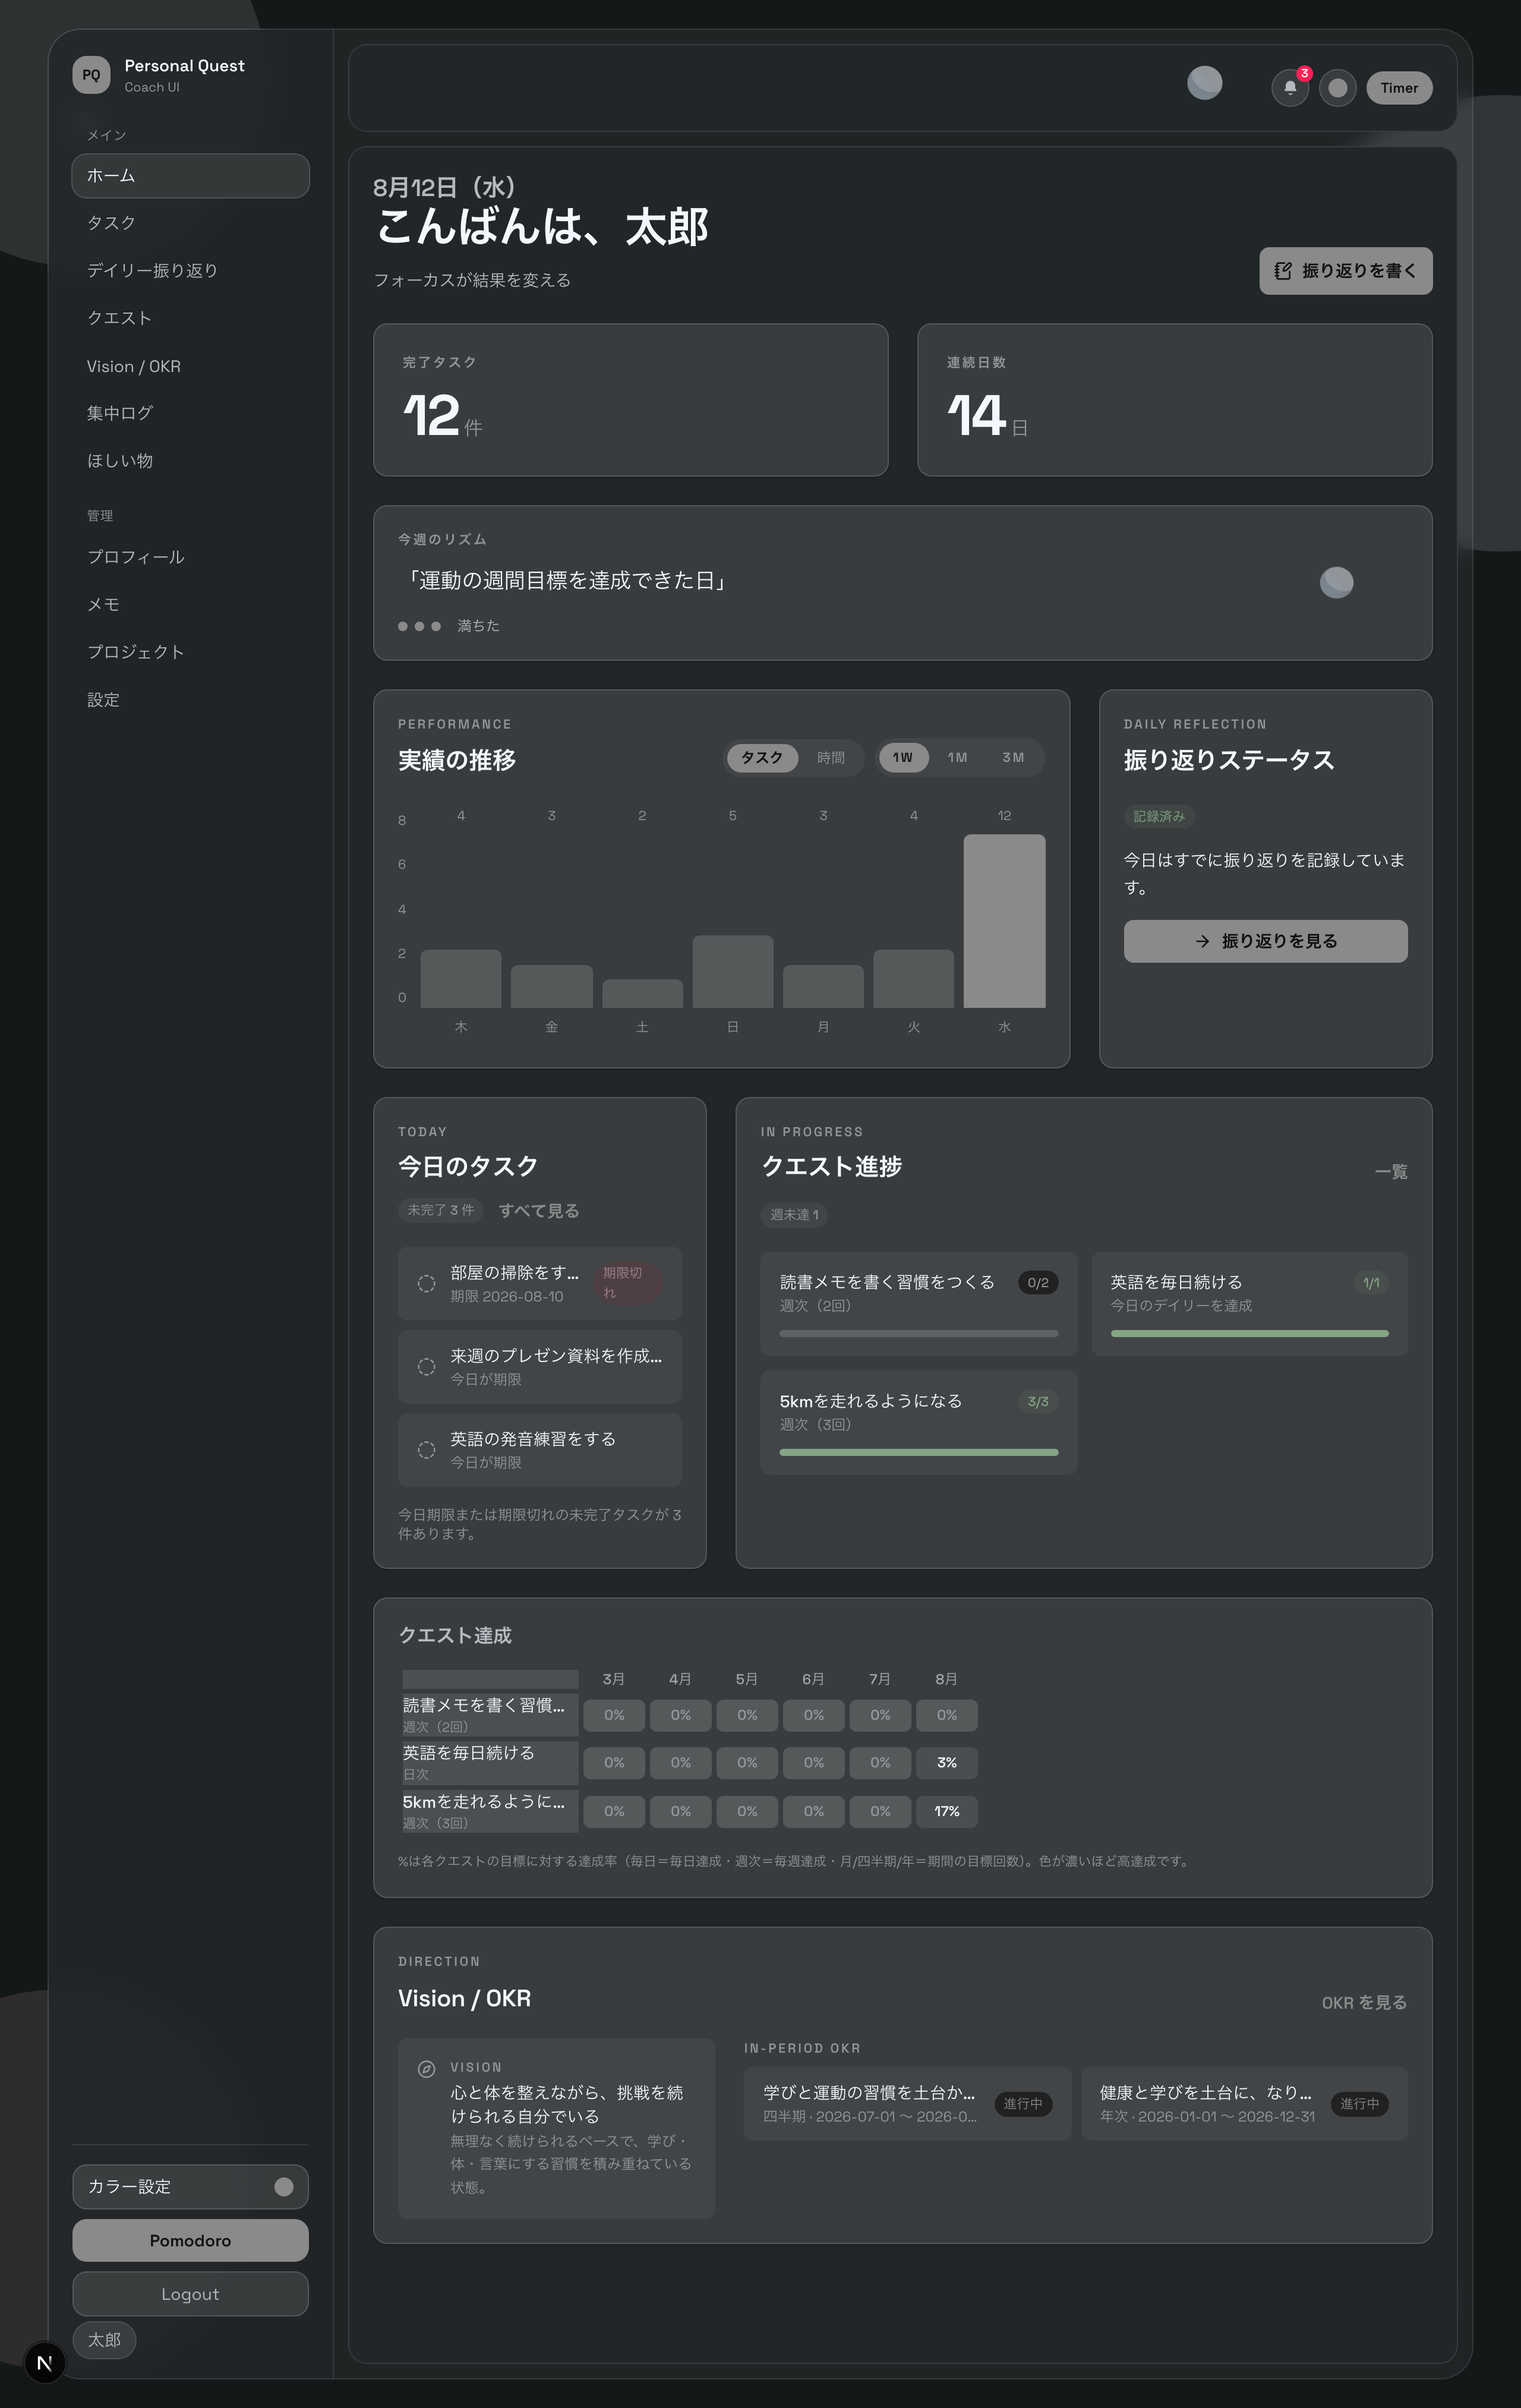Open 完了タスク stats card
The height and width of the screenshot is (2408, 1521).
(x=630, y=400)
